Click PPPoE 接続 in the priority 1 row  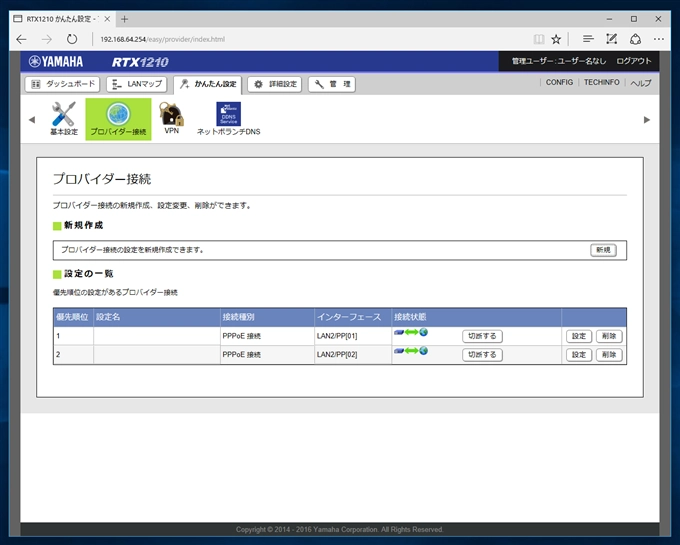coord(242,336)
